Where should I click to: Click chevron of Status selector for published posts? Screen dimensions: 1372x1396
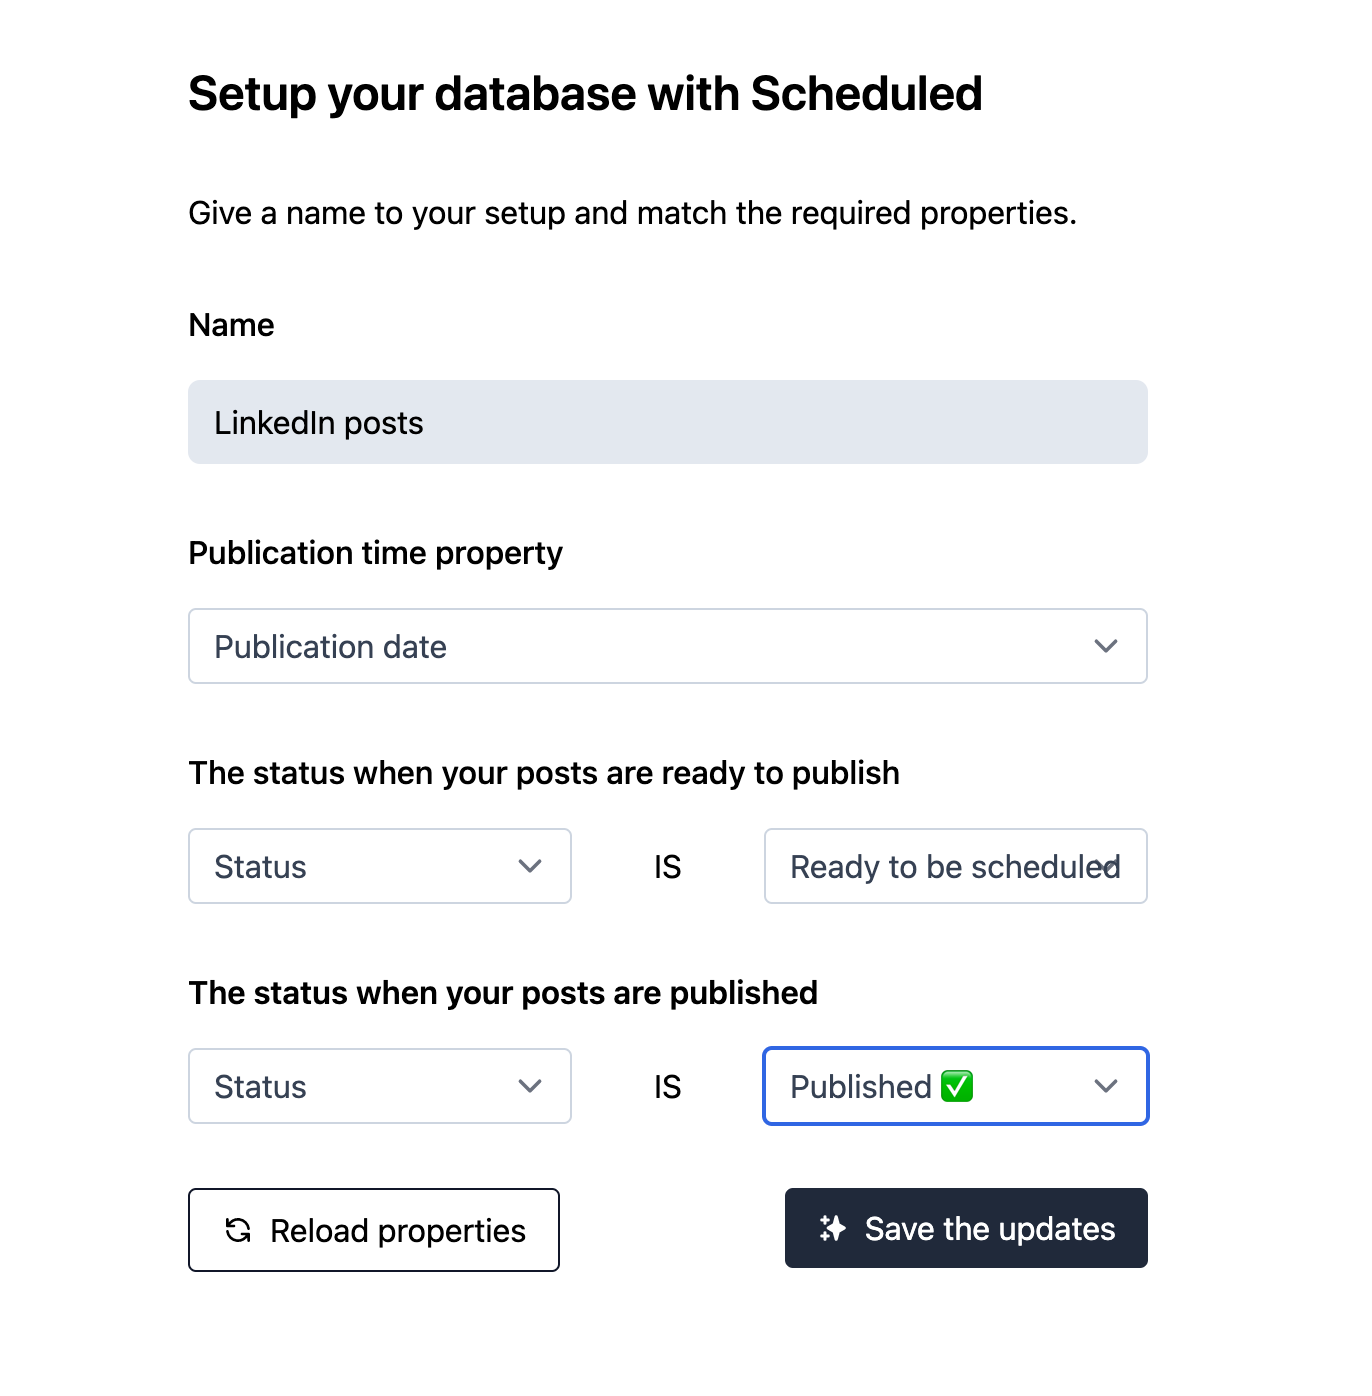pos(530,1086)
